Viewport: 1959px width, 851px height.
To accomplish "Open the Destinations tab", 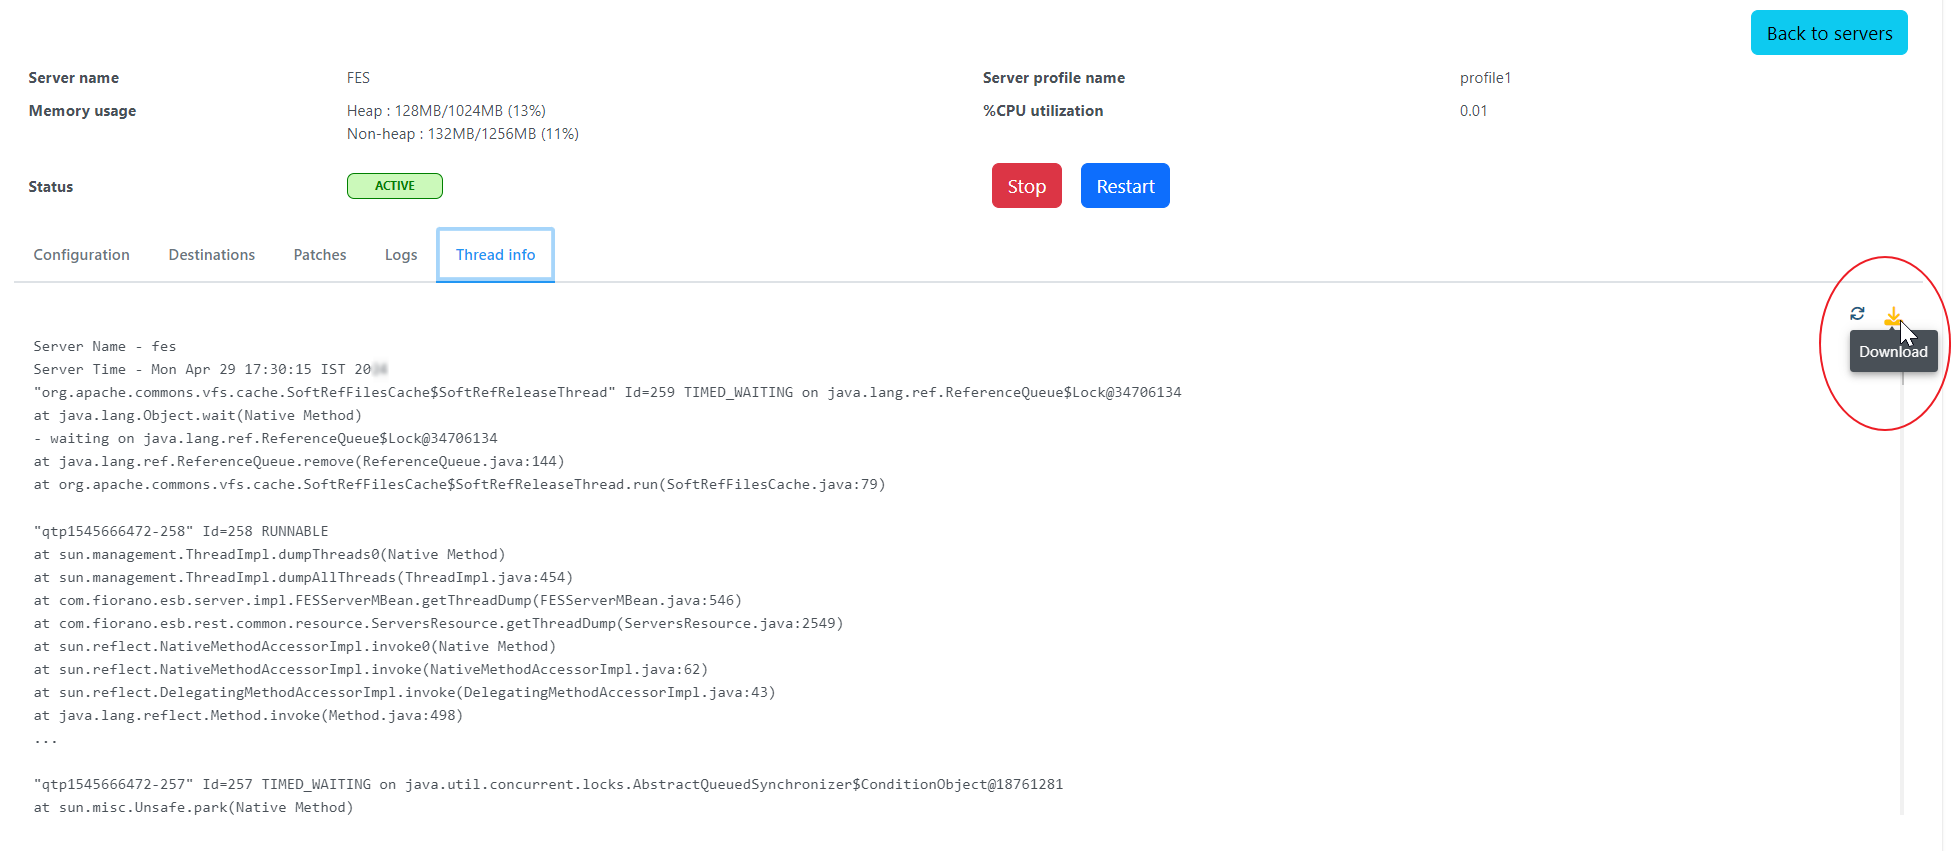I will point(211,255).
